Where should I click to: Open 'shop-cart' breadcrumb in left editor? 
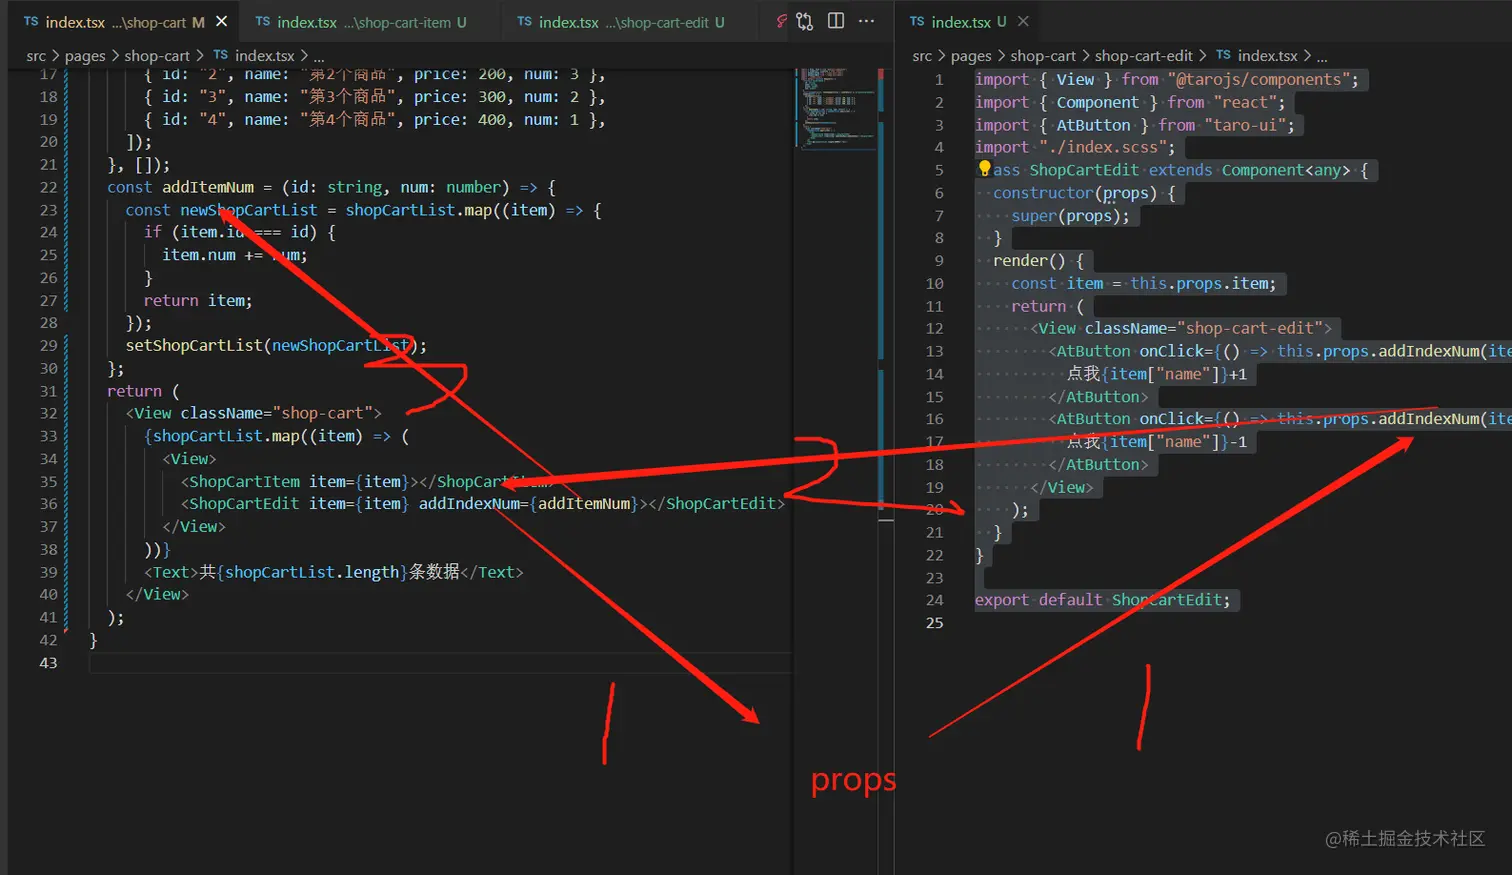pos(157,56)
